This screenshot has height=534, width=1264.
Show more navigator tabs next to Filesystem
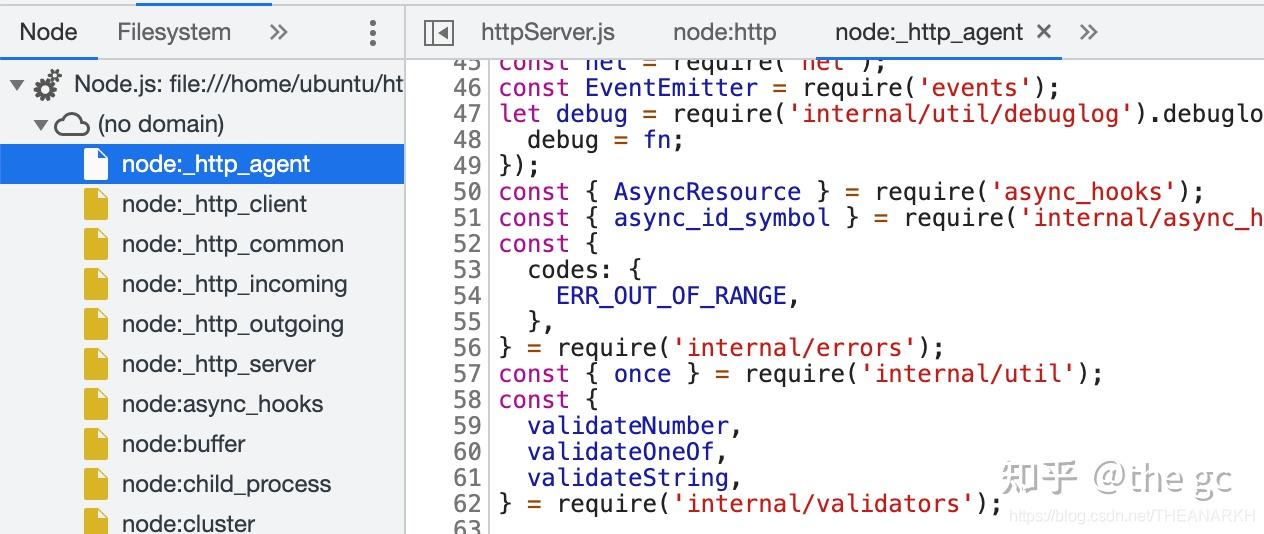pos(279,32)
